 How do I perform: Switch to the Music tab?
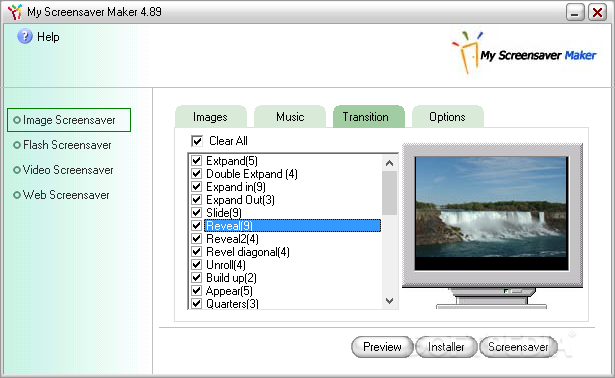290,117
